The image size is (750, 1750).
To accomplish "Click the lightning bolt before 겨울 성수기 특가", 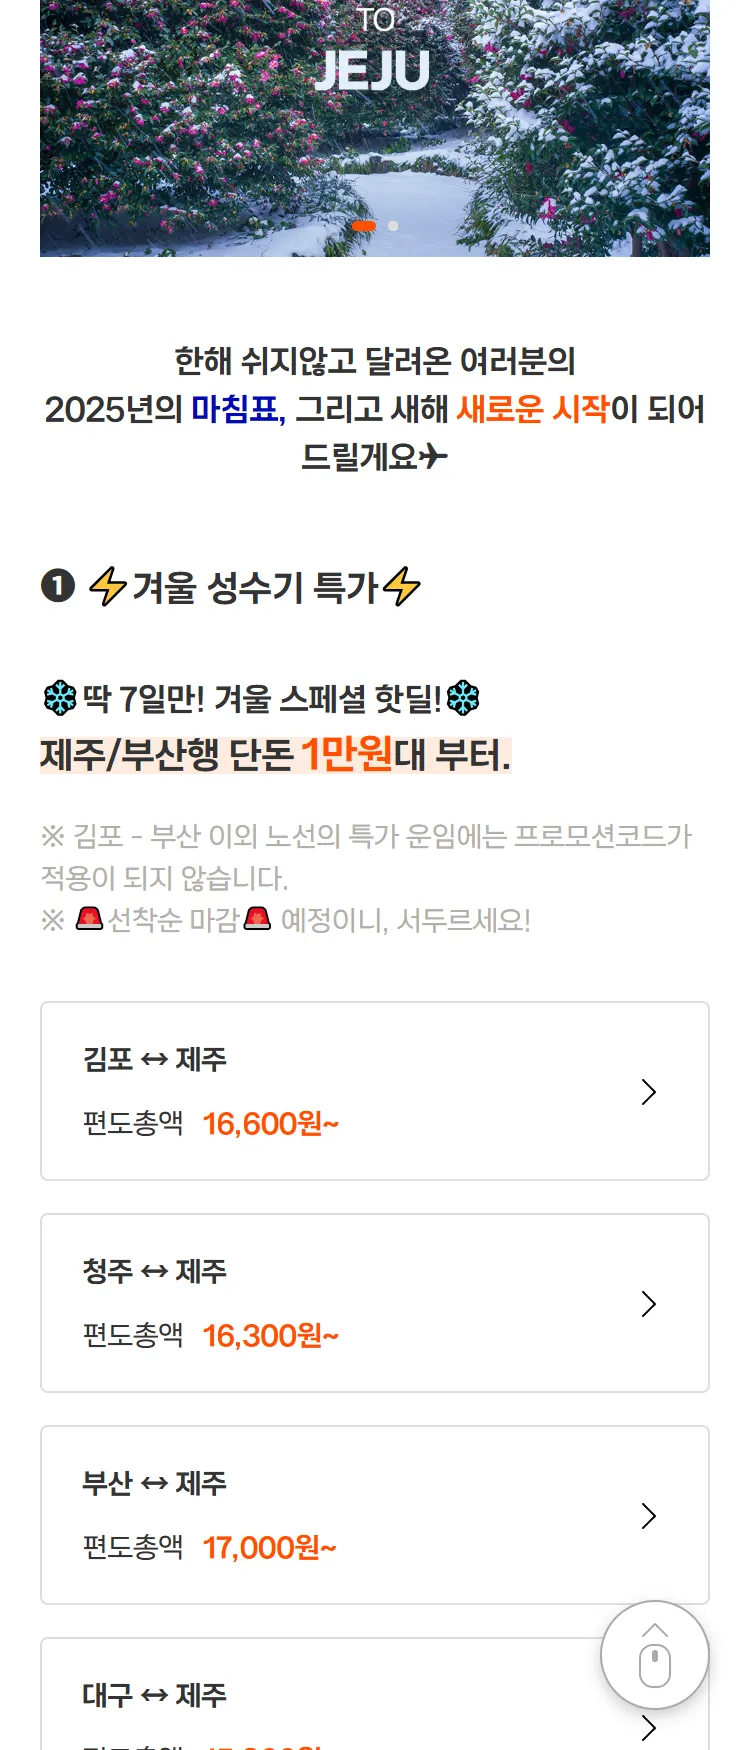I will click(x=107, y=587).
